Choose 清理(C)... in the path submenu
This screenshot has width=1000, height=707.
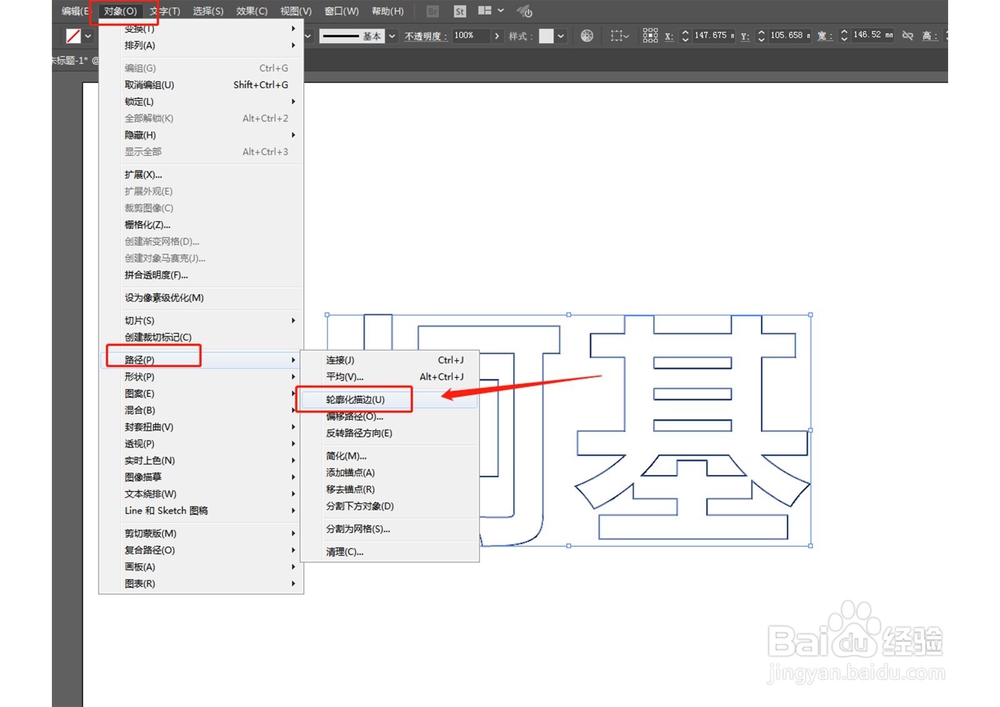(390, 552)
